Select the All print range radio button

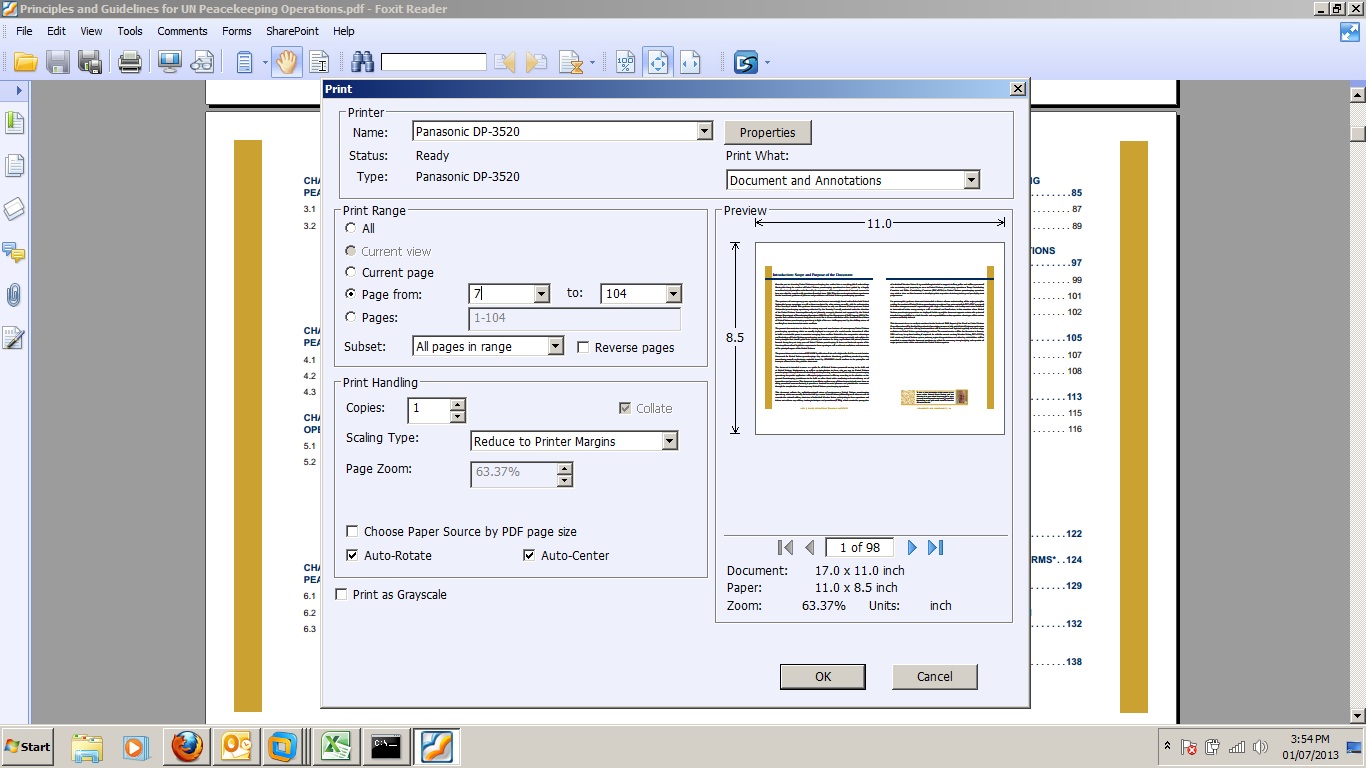click(351, 228)
